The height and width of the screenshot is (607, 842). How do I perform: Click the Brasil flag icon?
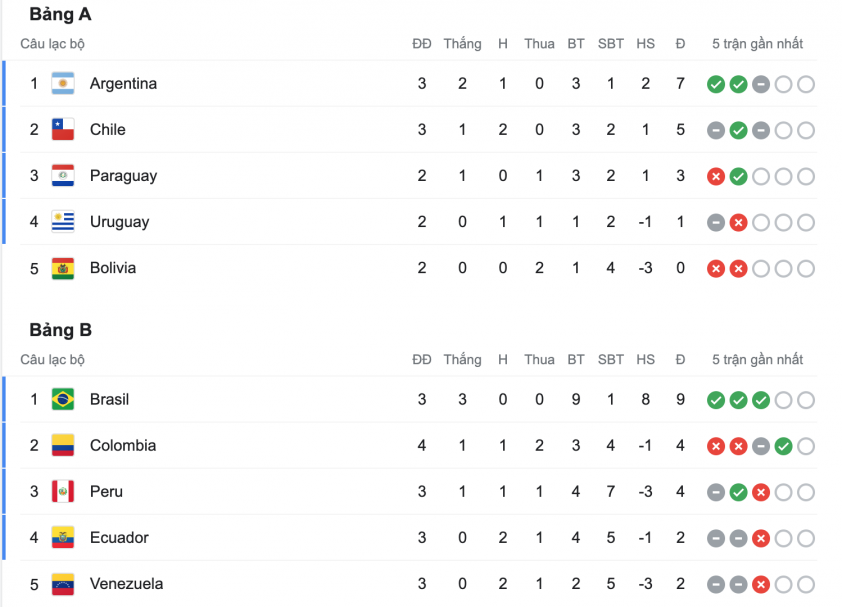pos(63,400)
